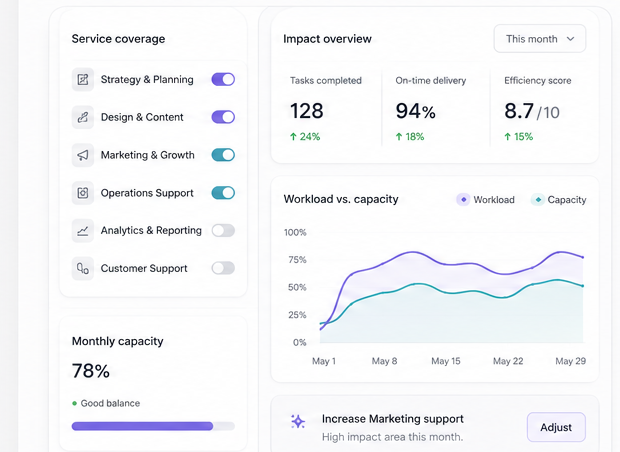The width and height of the screenshot is (620, 452).
Task: Click the Good balance status text
Action: click(x=110, y=403)
